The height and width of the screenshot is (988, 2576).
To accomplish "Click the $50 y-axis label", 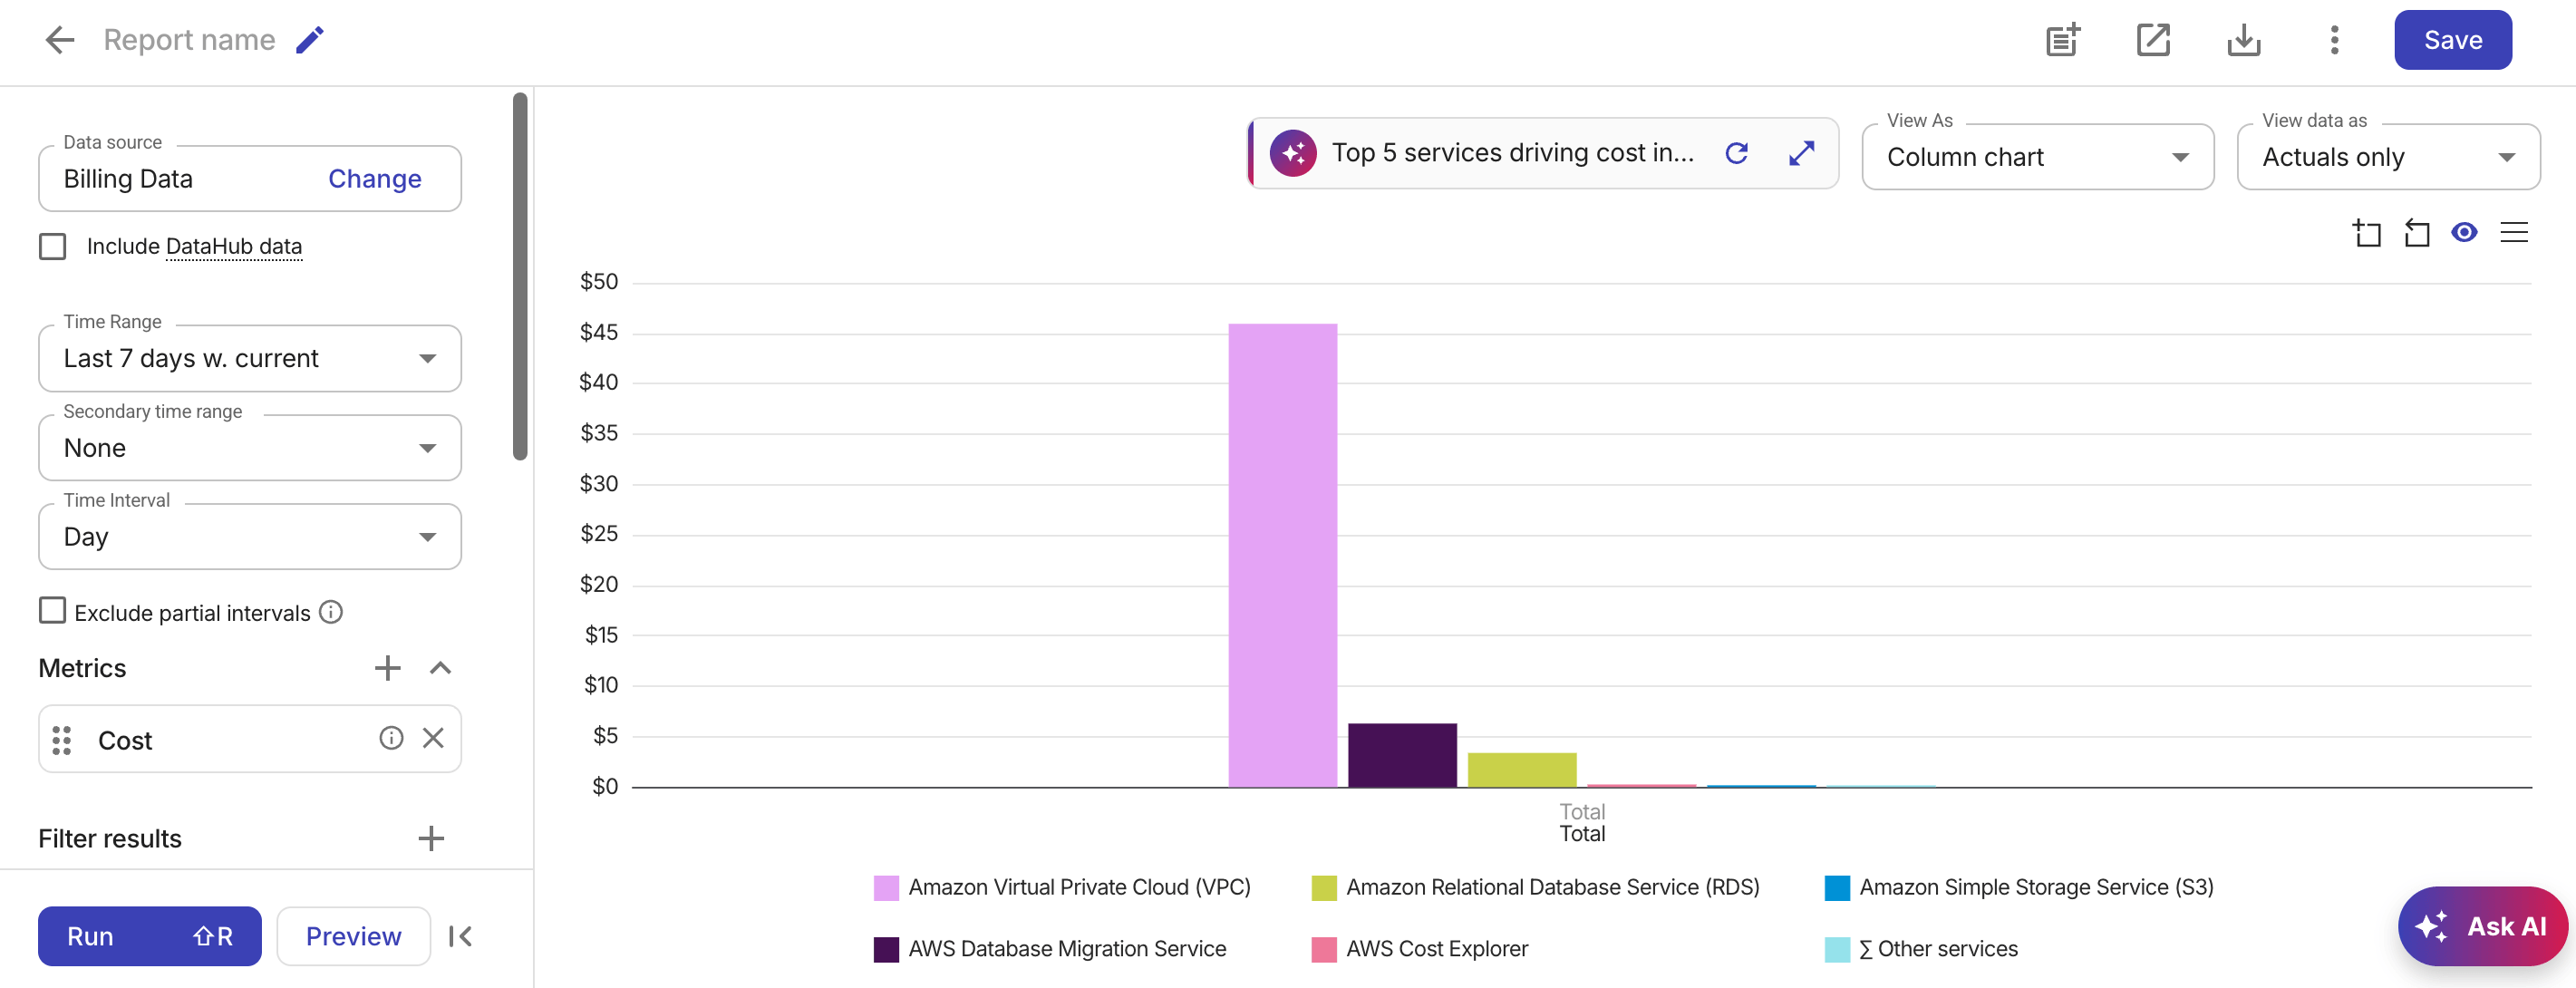I will coord(599,282).
